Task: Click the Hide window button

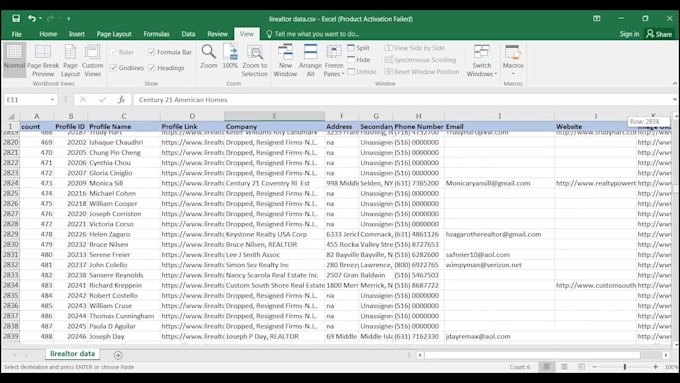Action: [x=359, y=60]
